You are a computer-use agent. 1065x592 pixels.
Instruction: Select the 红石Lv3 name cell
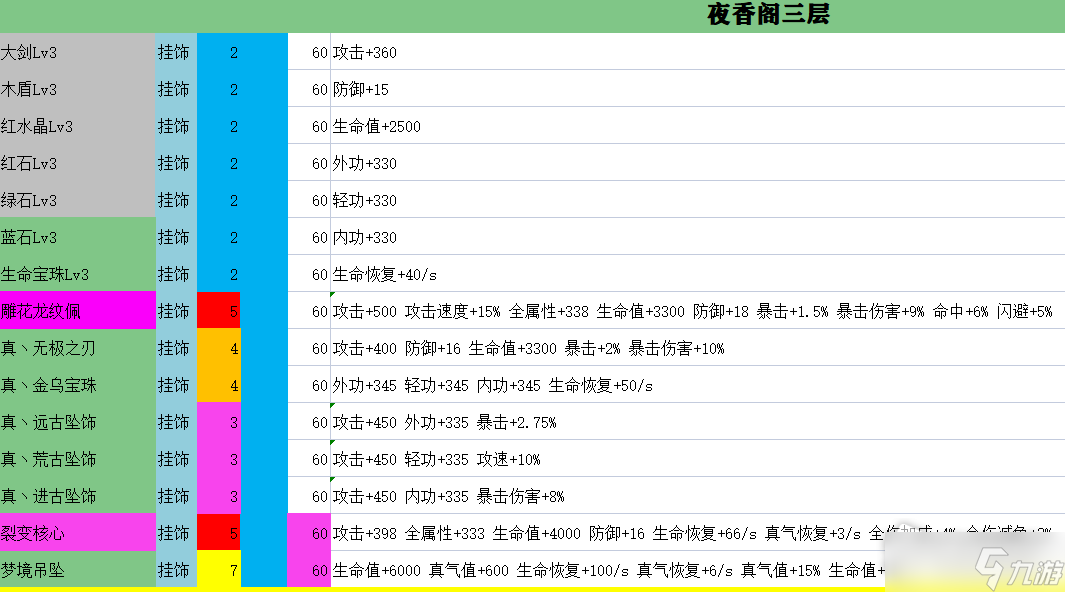tap(77, 163)
